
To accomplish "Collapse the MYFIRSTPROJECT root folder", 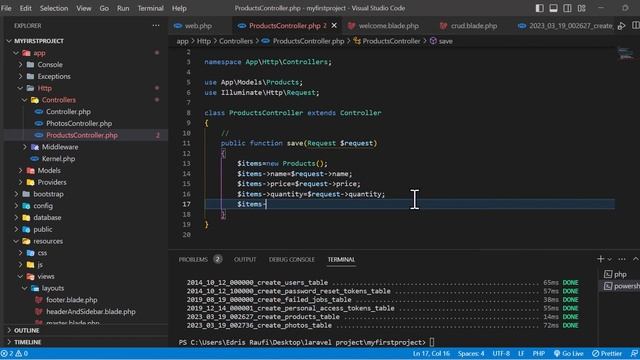I will pos(39,41).
